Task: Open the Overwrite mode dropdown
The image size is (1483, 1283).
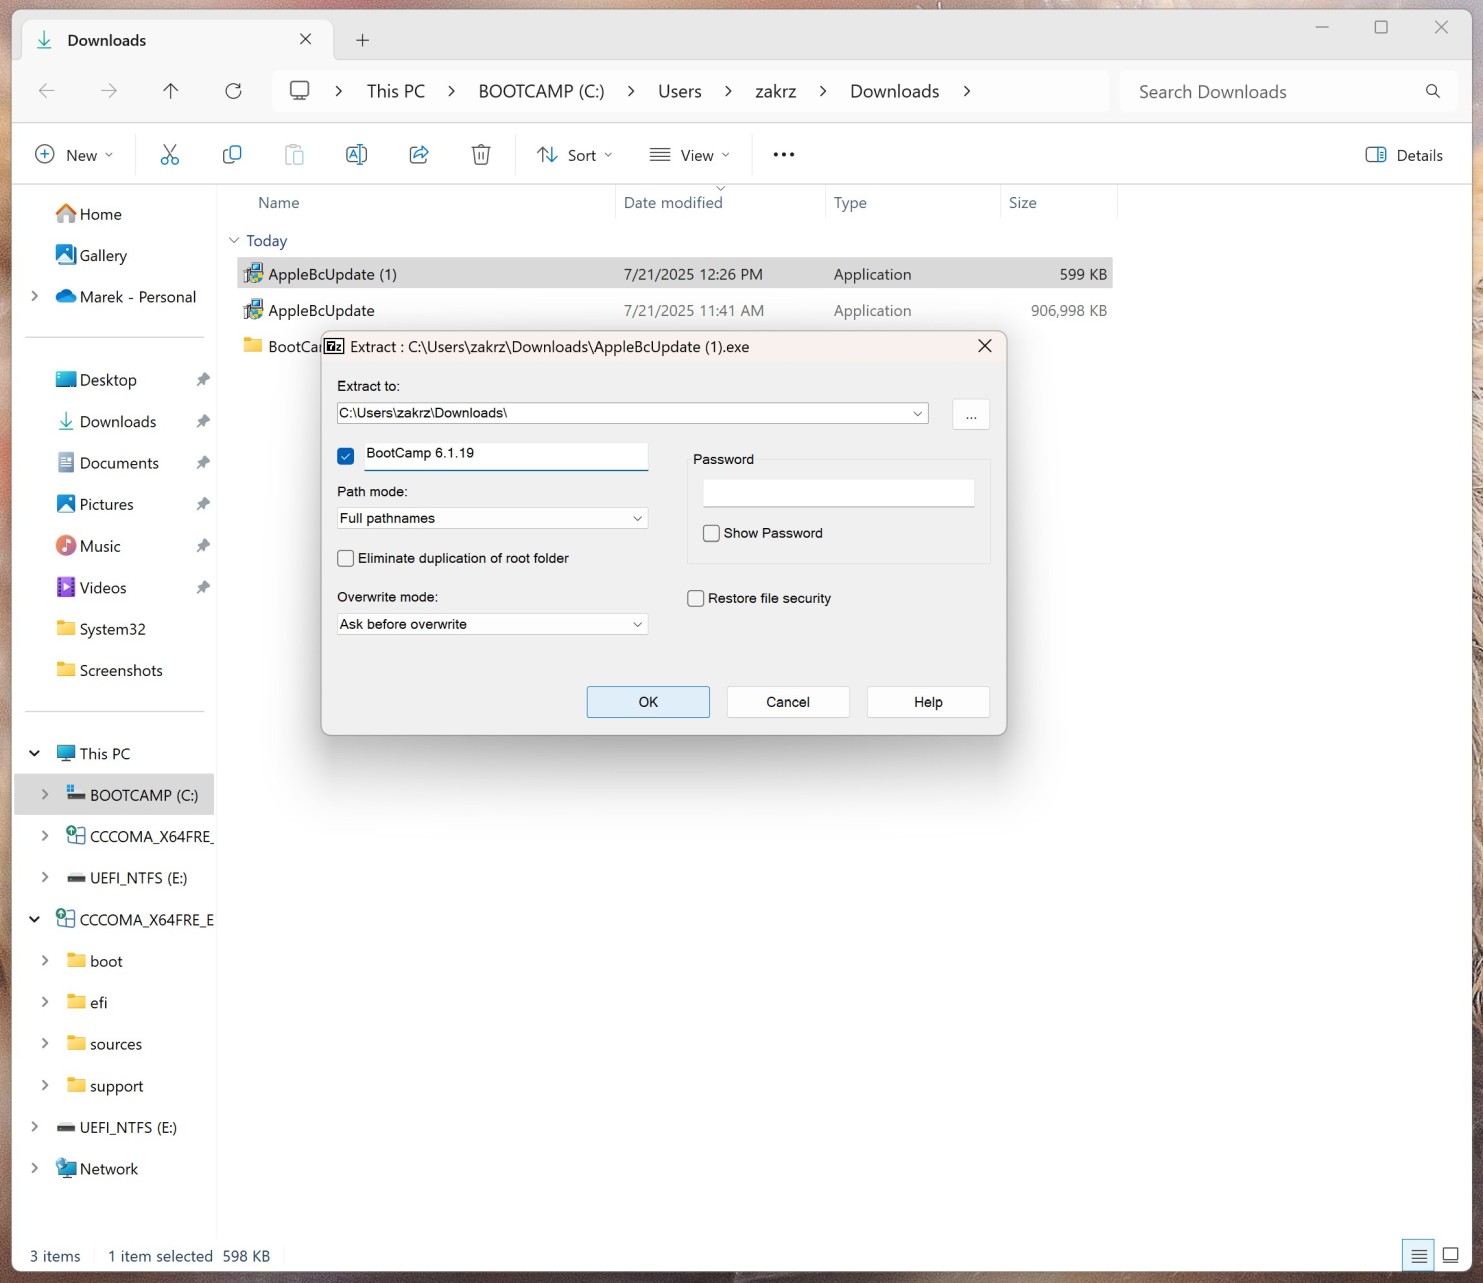Action: [492, 624]
